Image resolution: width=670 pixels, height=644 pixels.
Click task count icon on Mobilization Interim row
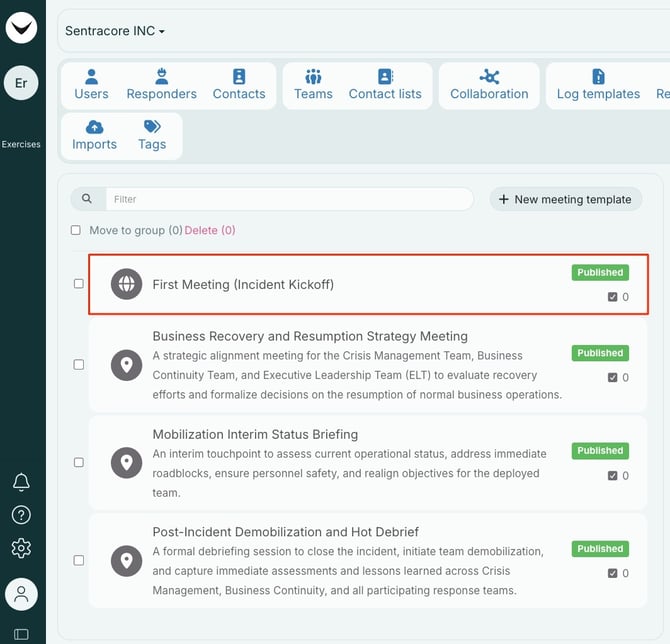(x=612, y=476)
